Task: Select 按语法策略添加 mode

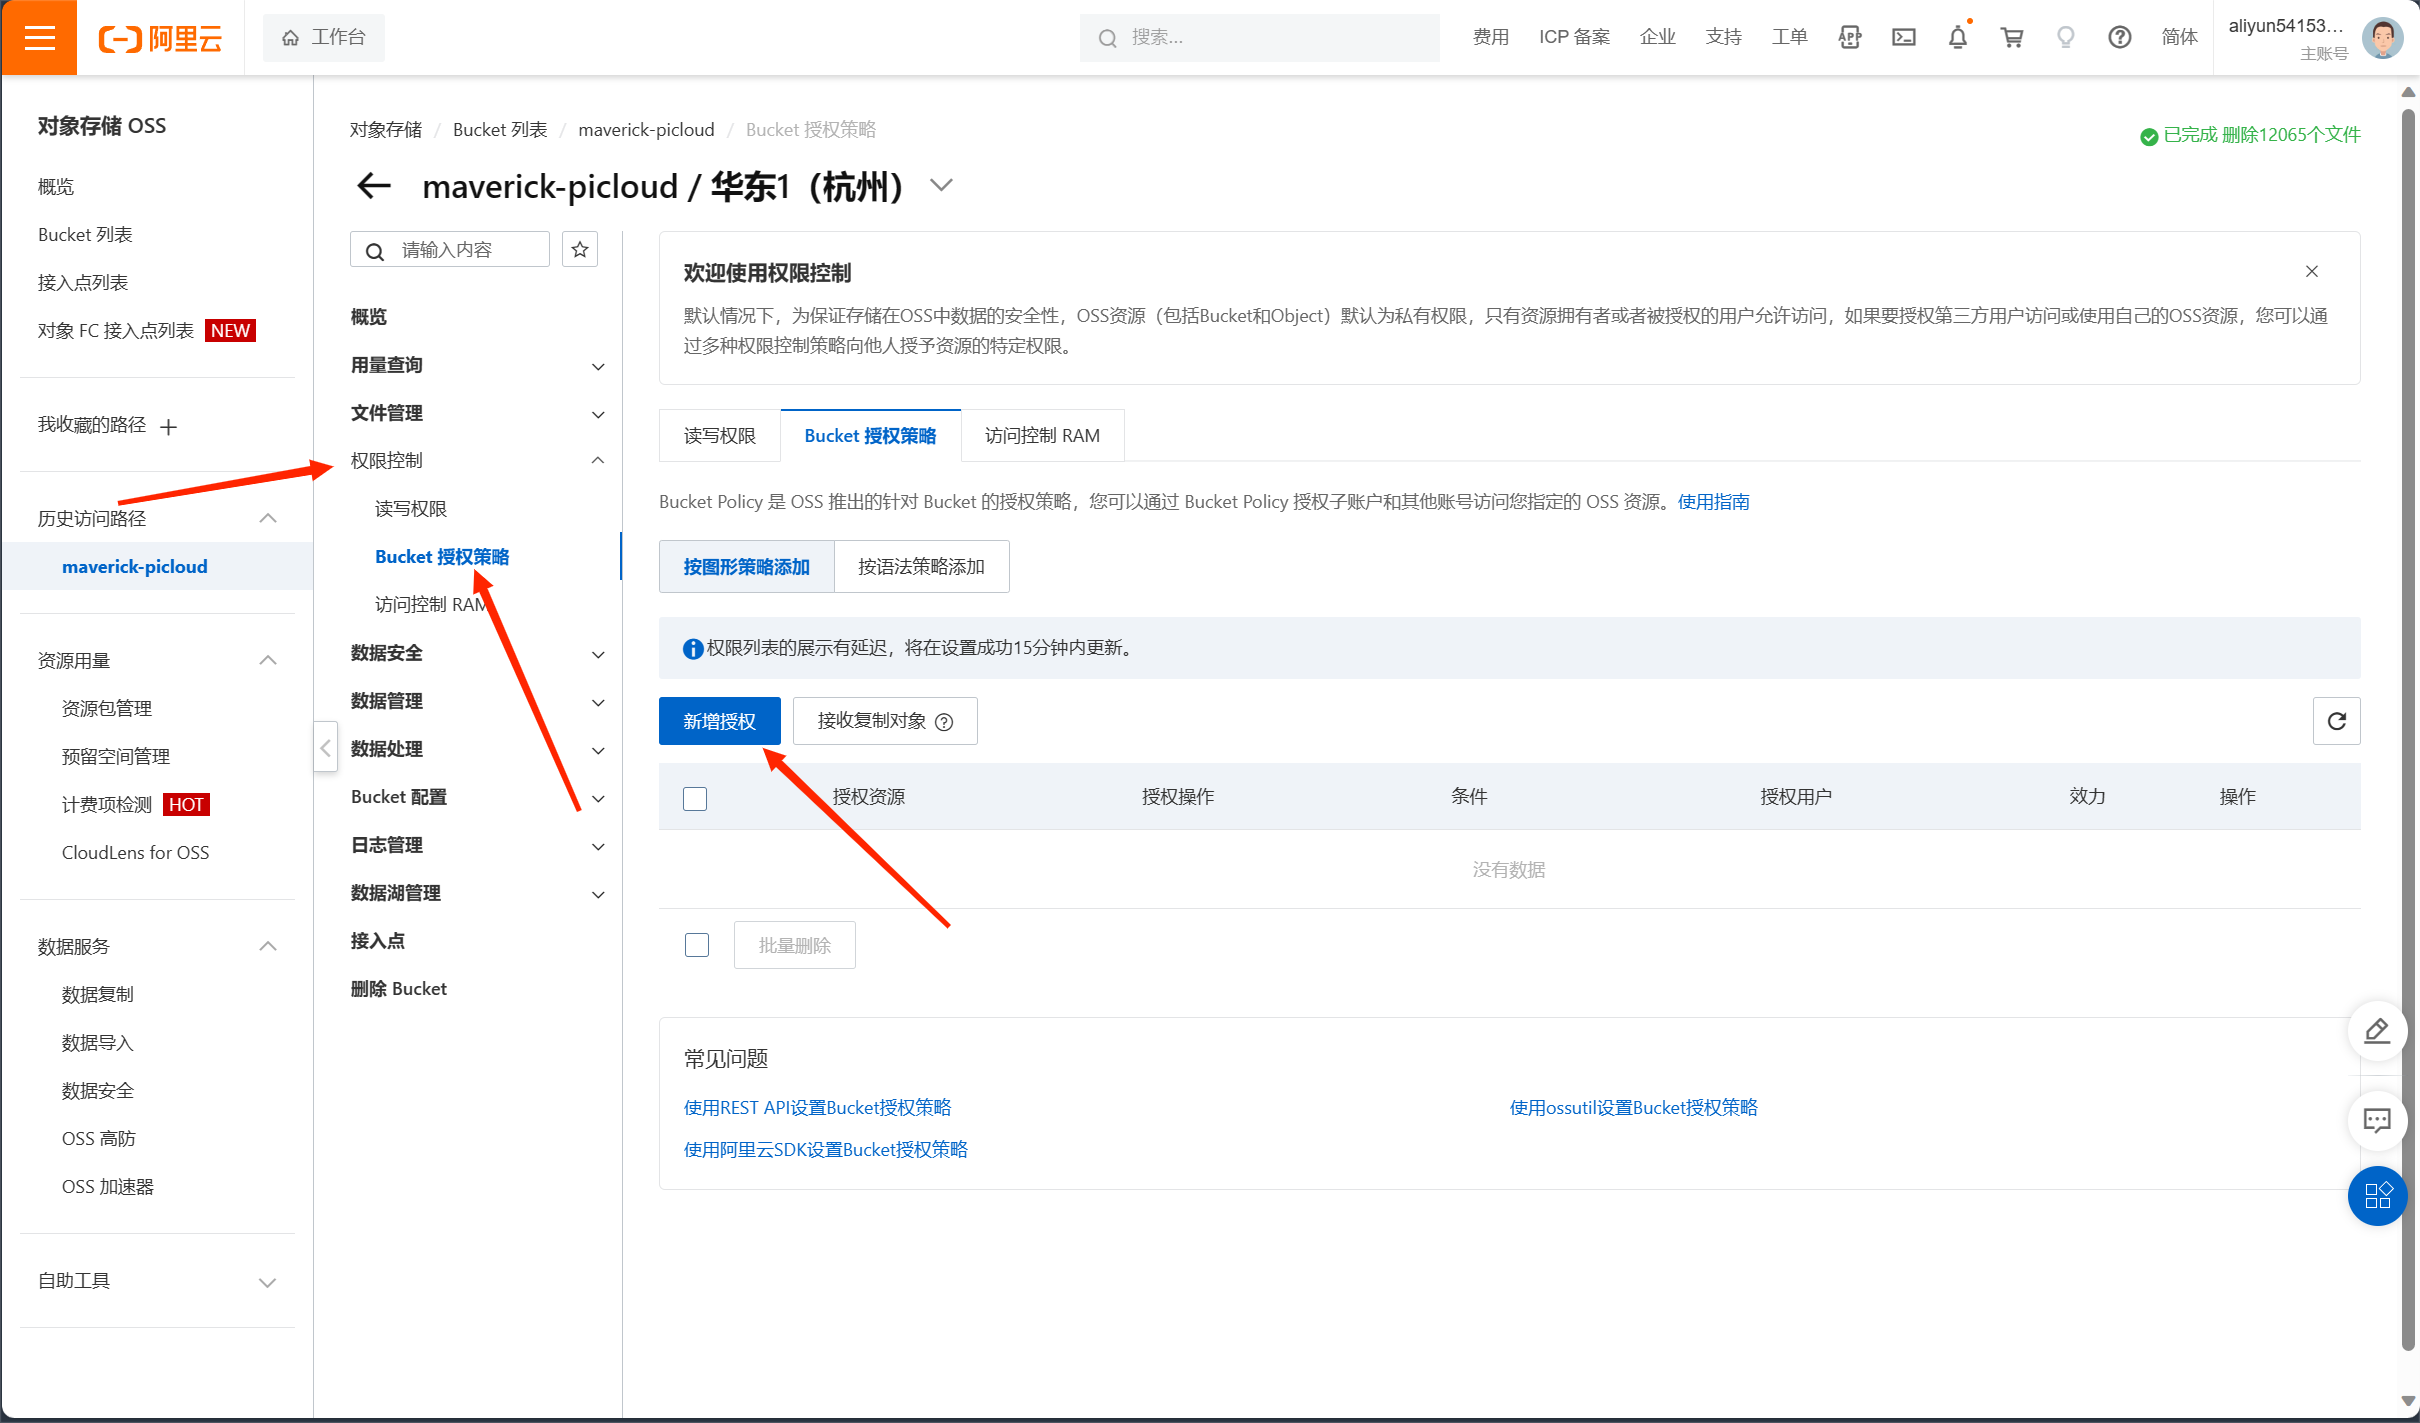Action: (x=921, y=567)
